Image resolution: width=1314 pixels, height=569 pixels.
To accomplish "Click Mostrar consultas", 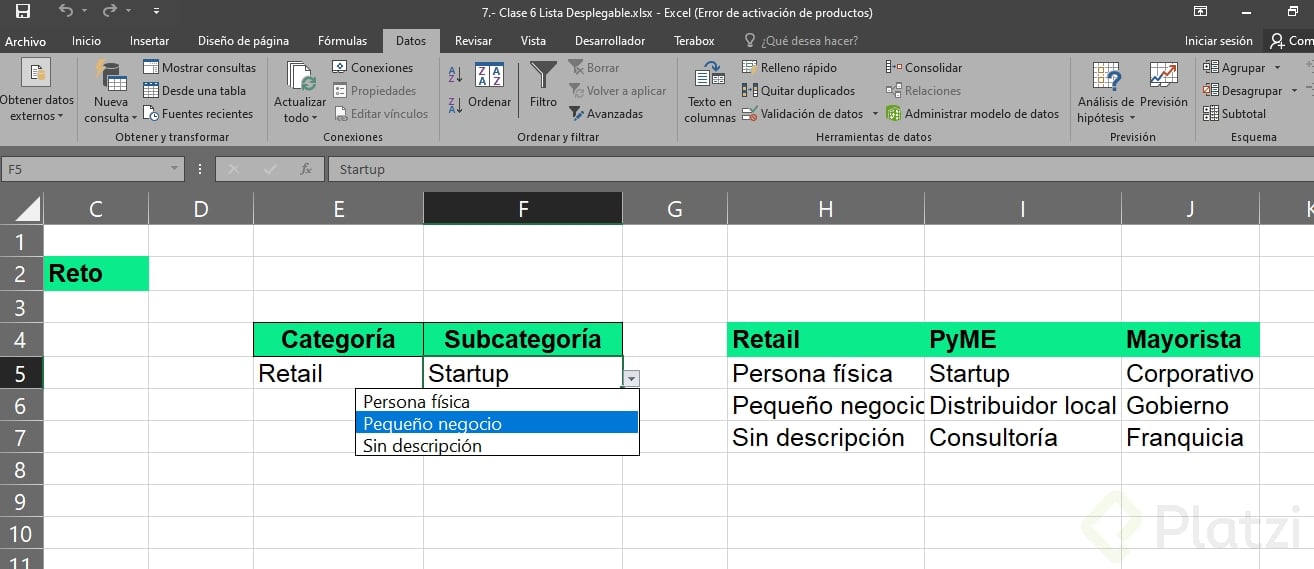I will tap(199, 68).
